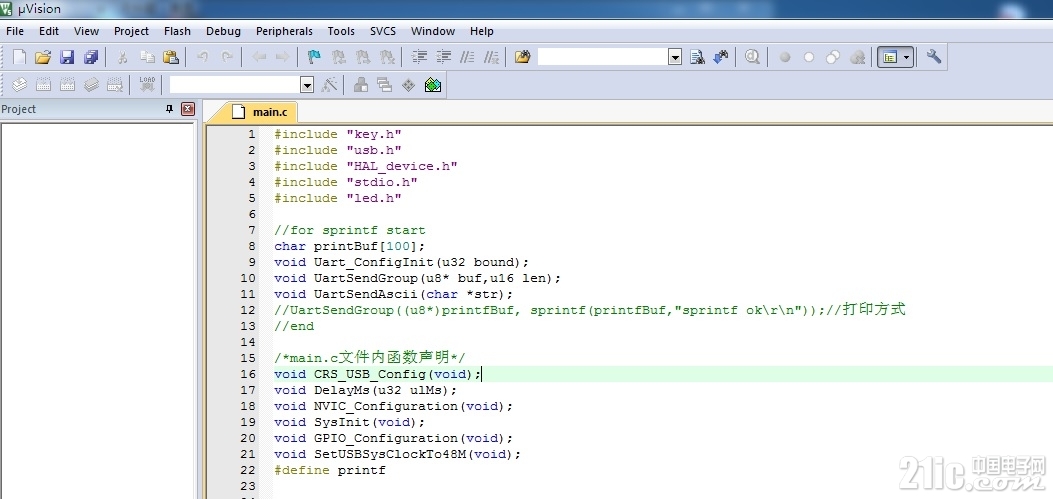Stop the build
This screenshot has width=1053, height=499.
point(115,85)
